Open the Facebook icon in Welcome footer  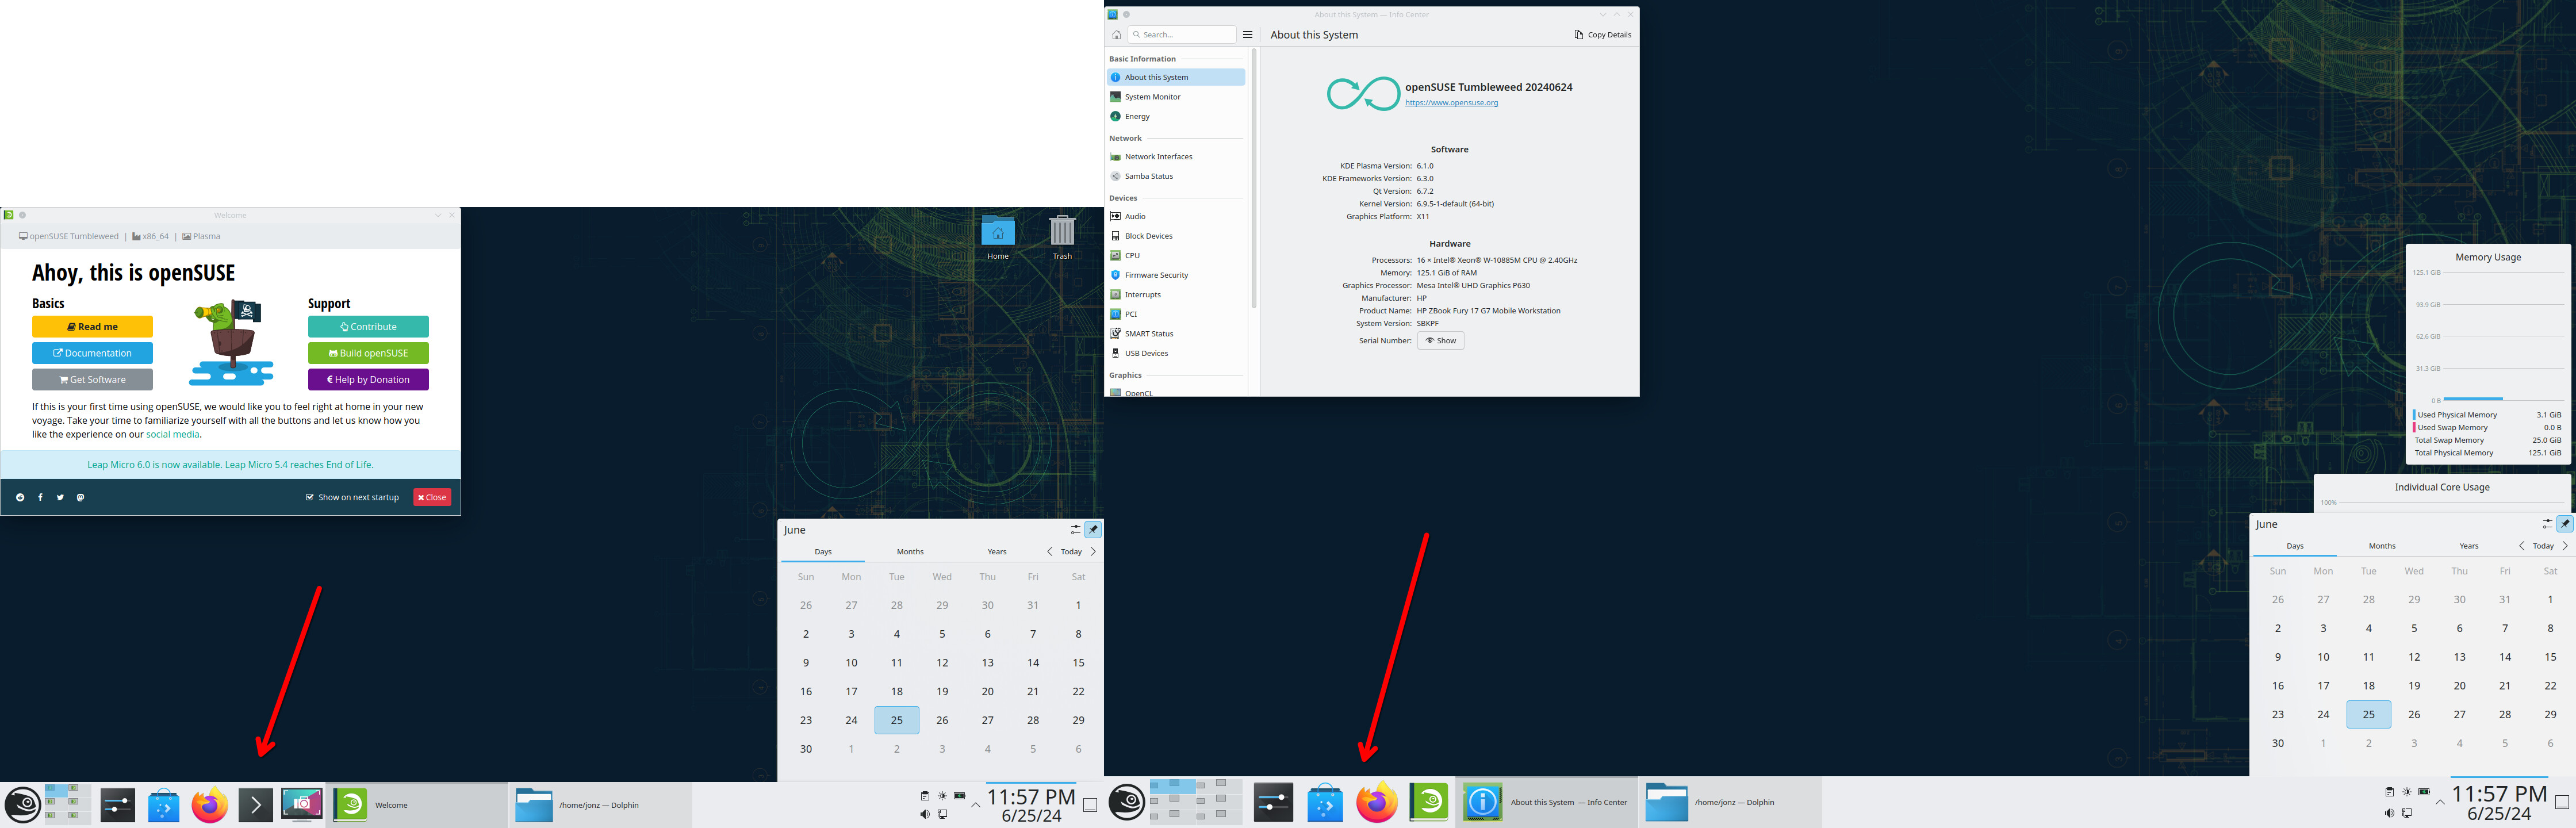pos(40,497)
